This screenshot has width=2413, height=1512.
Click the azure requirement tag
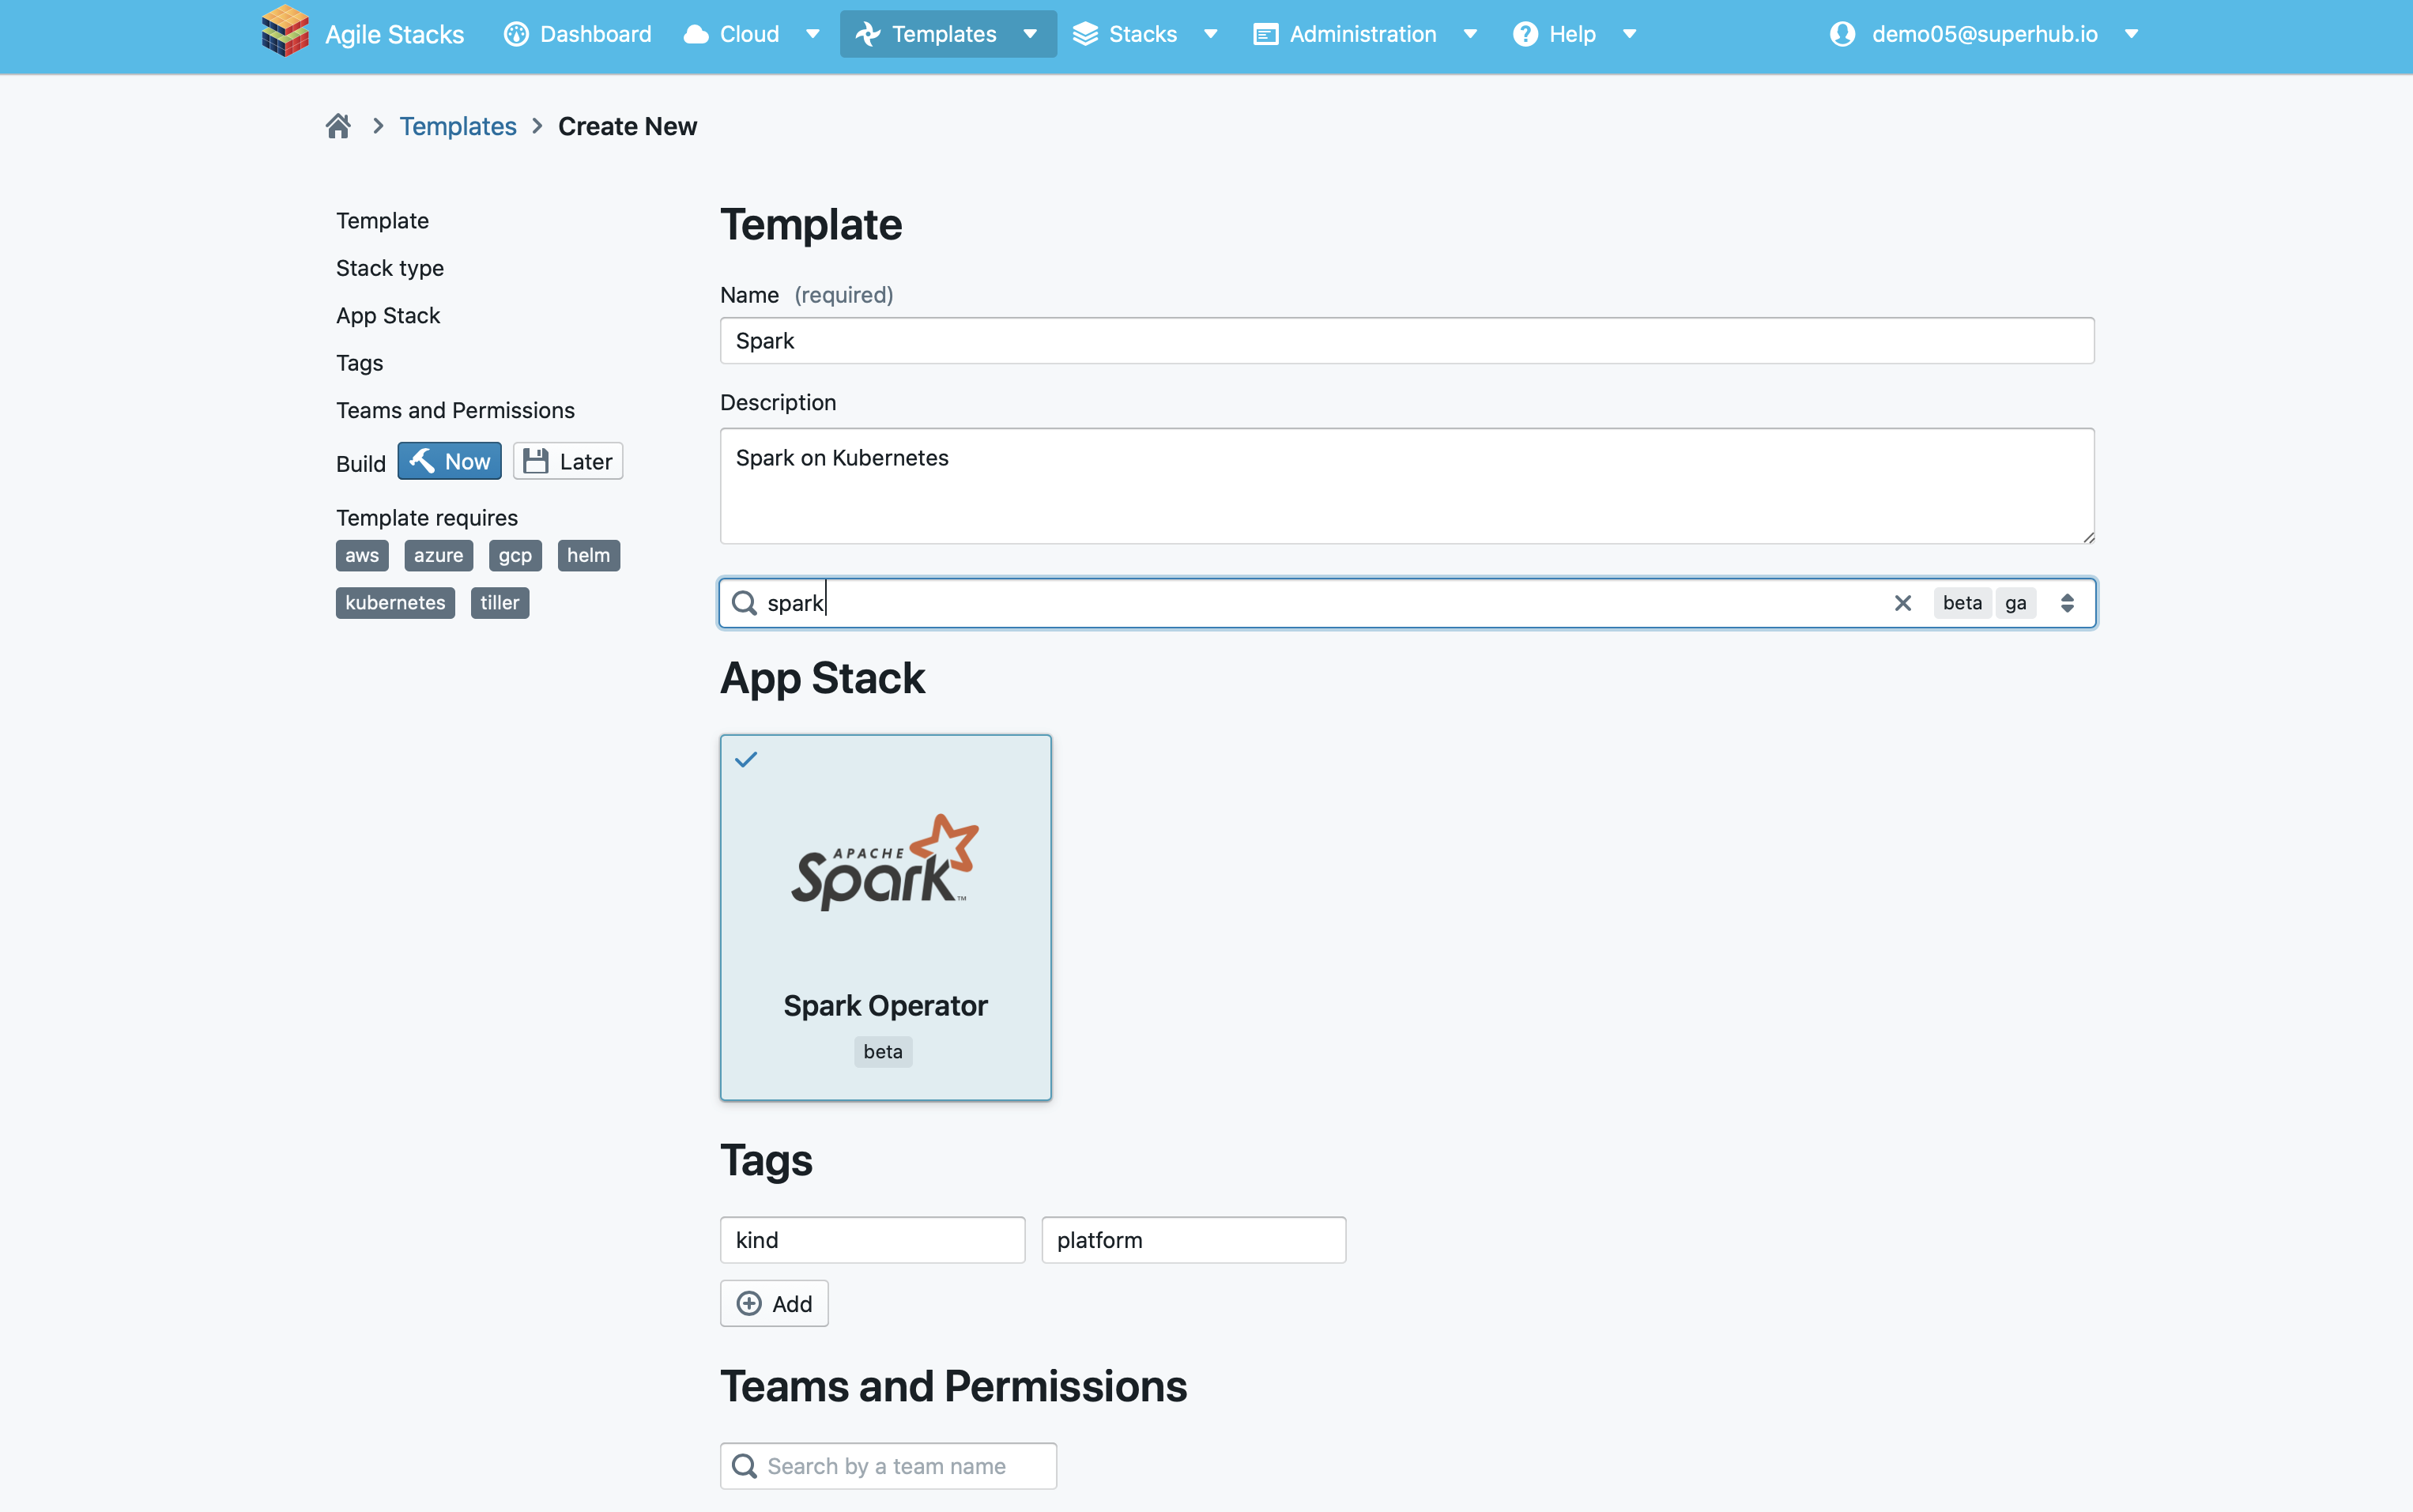click(x=438, y=555)
